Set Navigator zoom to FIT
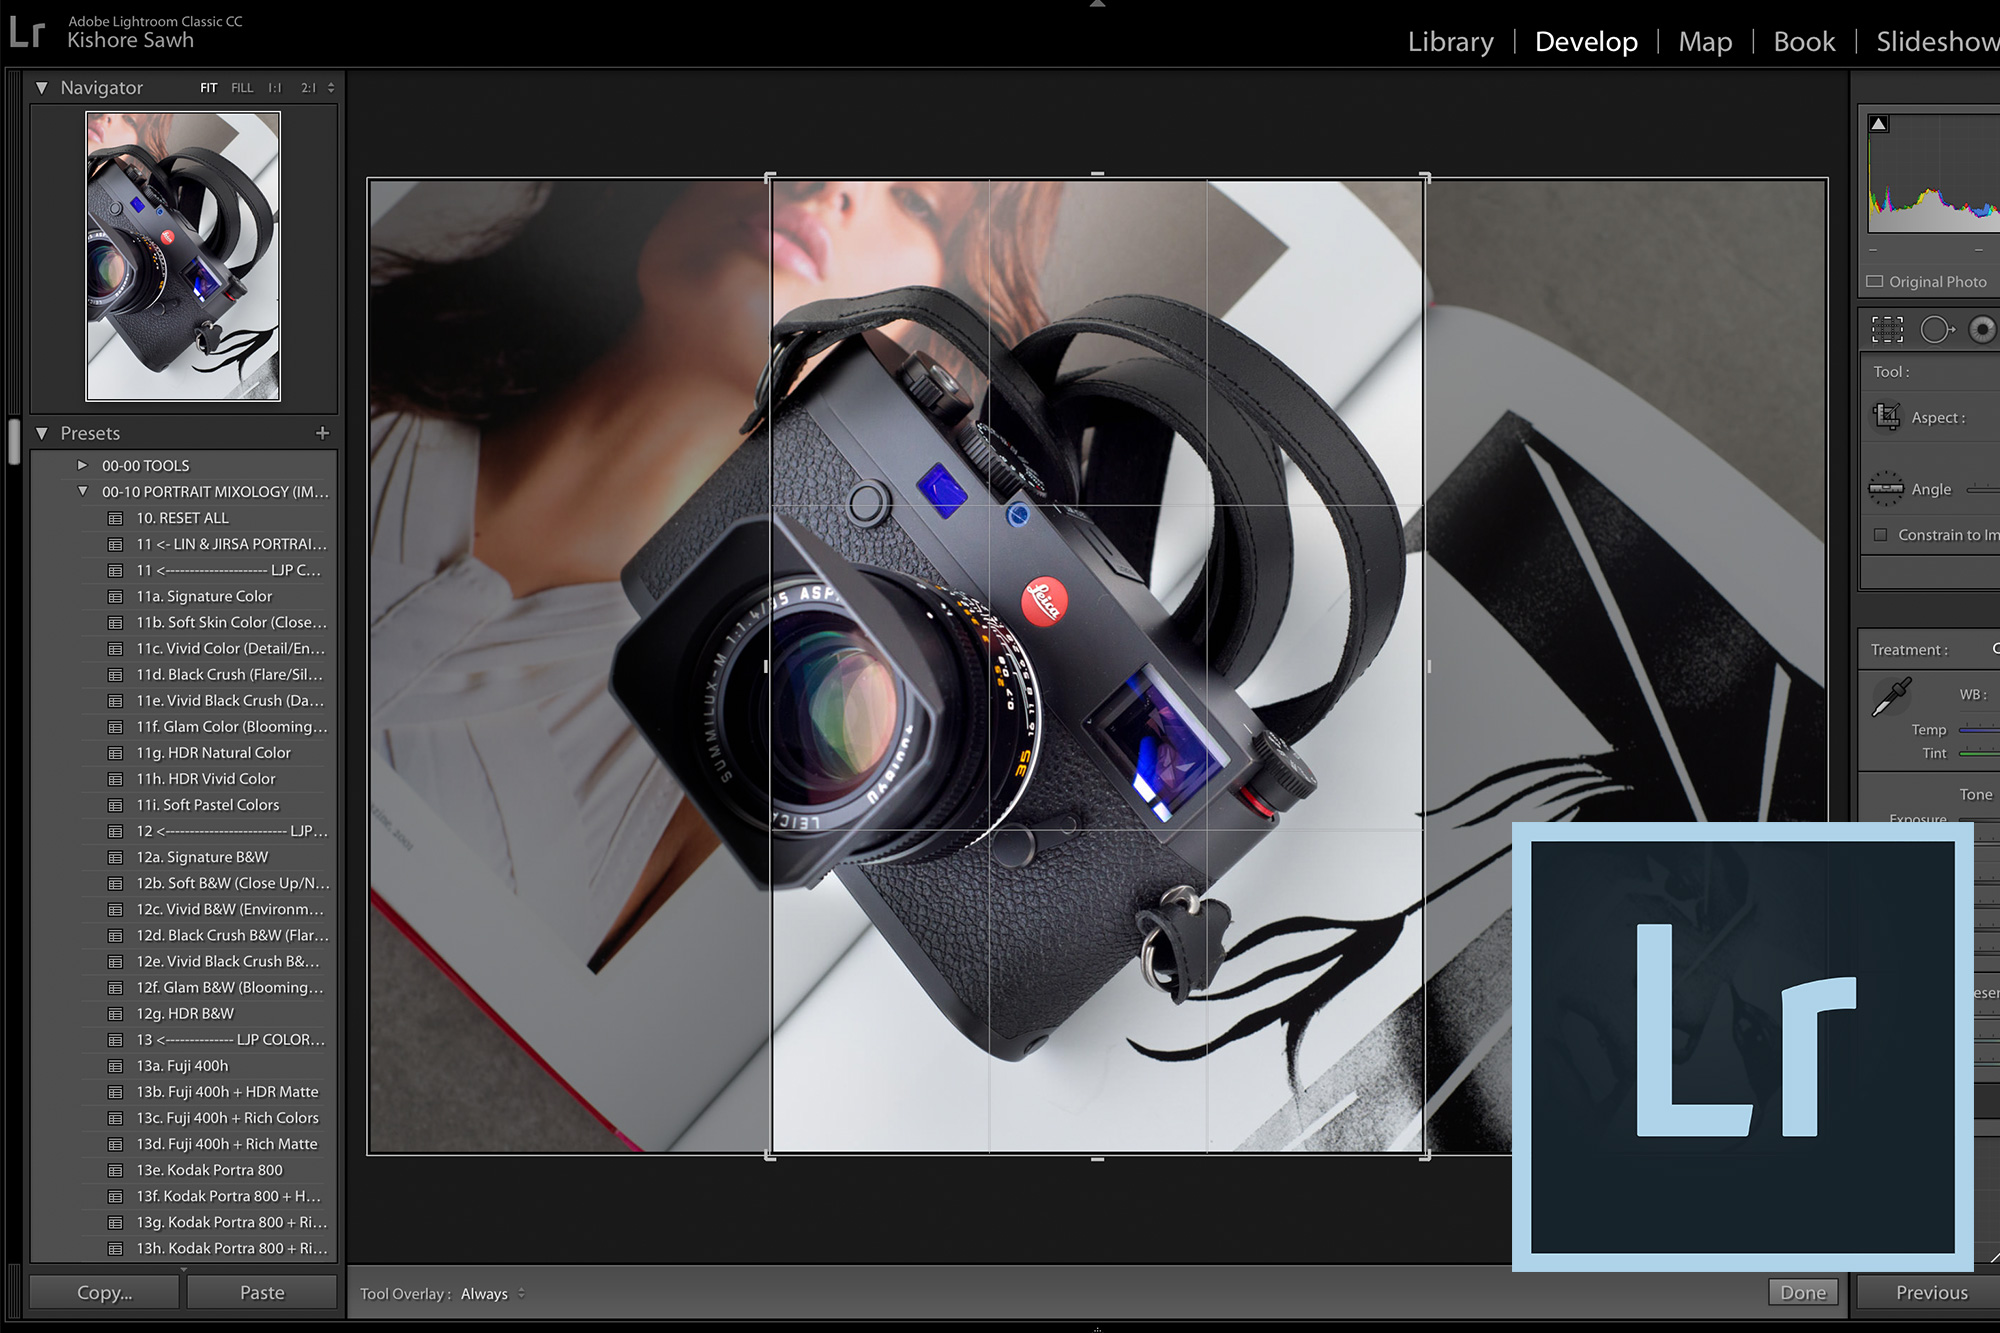This screenshot has height=1333, width=2000. tap(208, 88)
